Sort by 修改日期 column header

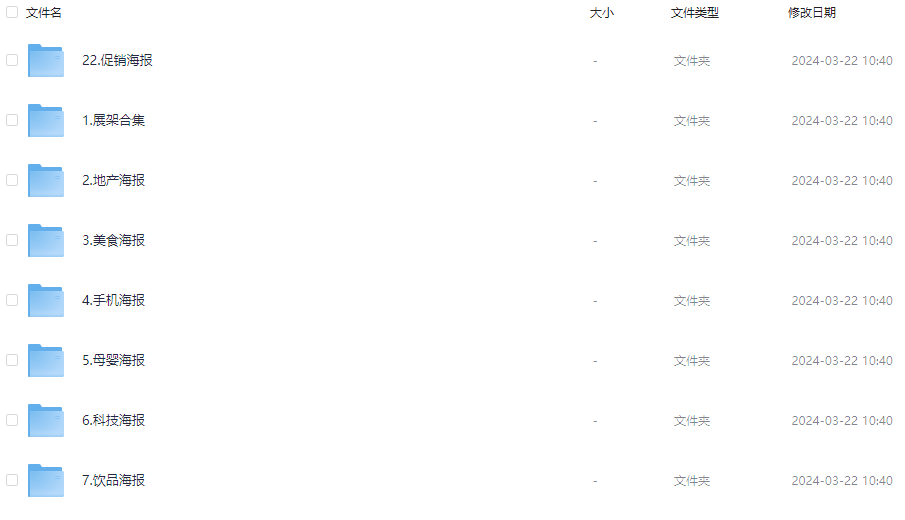(811, 13)
